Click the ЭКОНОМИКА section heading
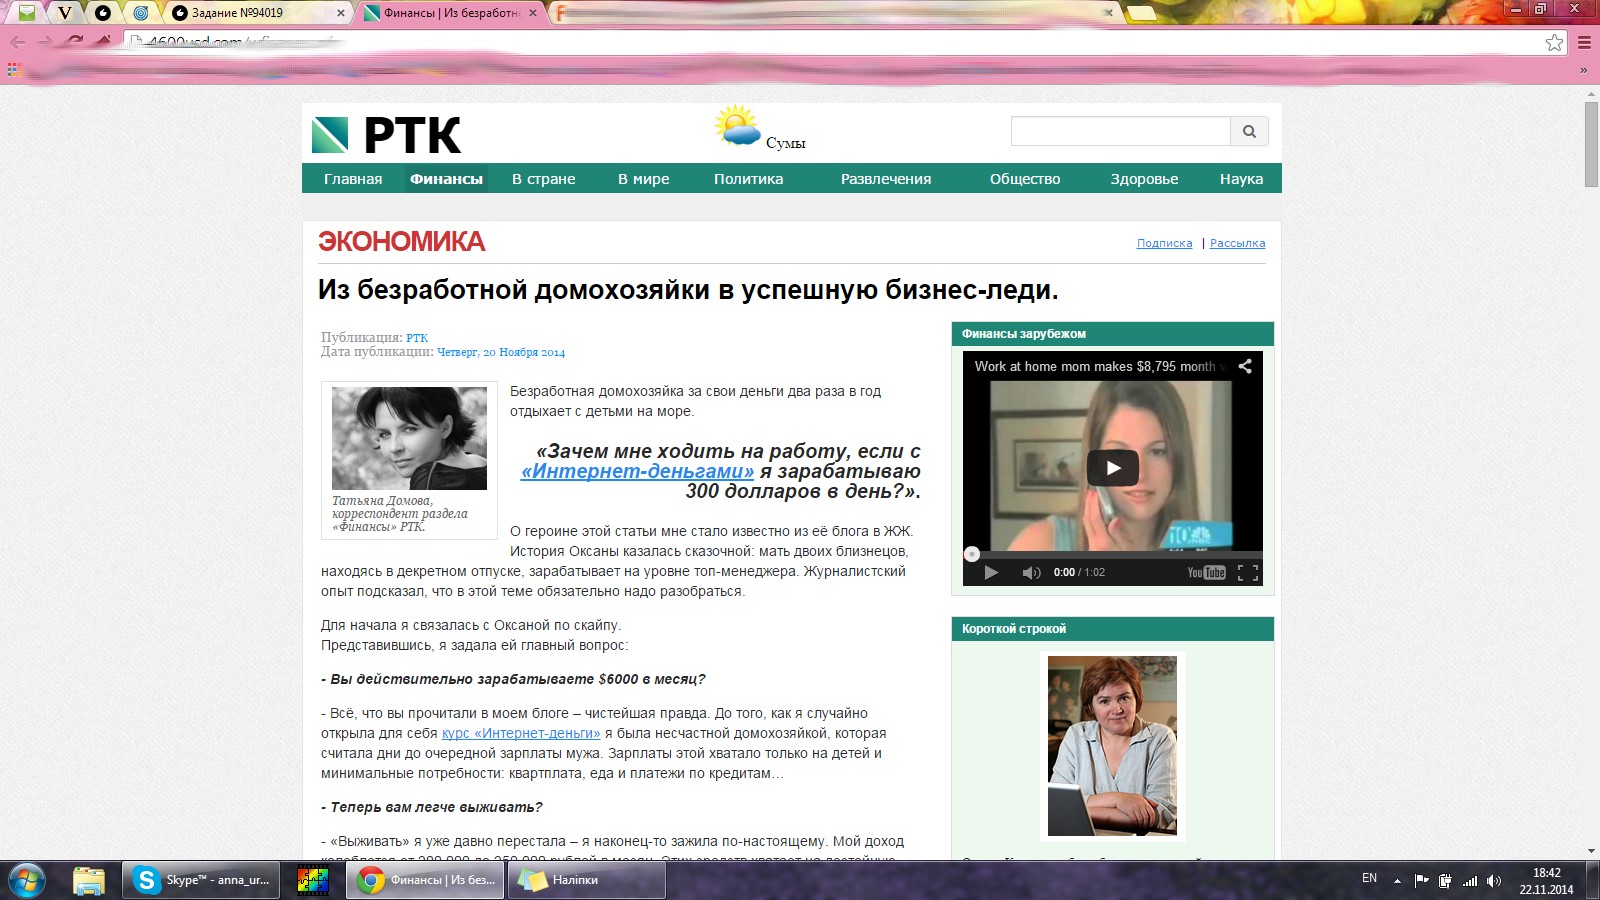Image resolution: width=1600 pixels, height=900 pixels. pyautogui.click(x=401, y=241)
